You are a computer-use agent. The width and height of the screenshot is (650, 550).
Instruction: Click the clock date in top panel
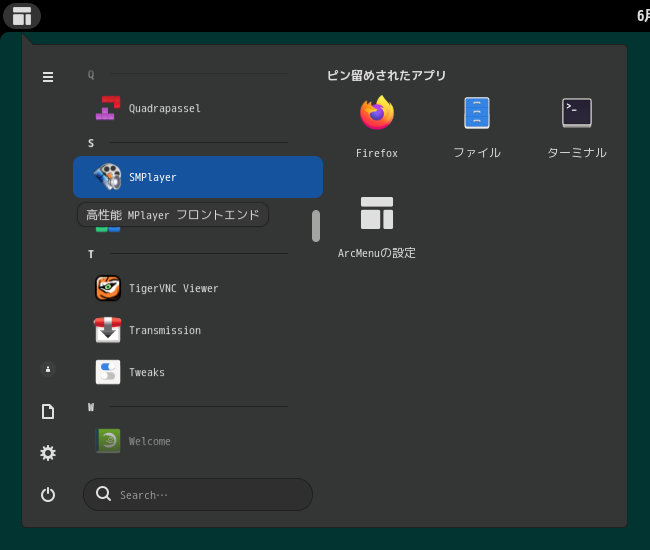tap(643, 16)
